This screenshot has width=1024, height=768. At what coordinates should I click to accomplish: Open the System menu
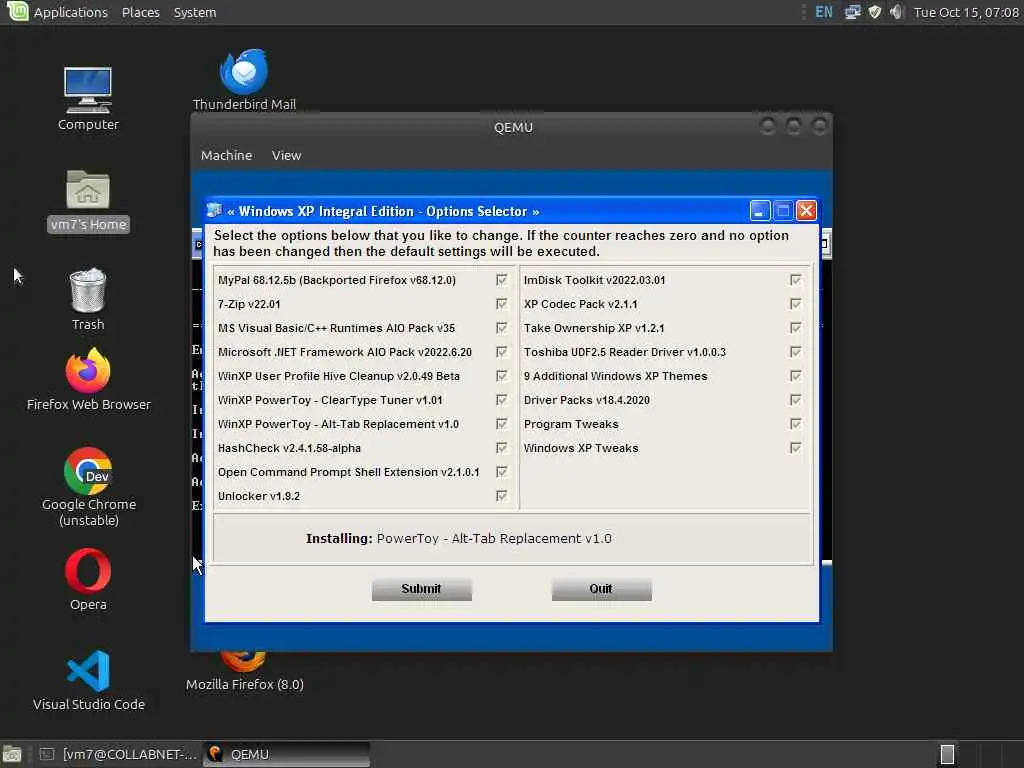(195, 12)
